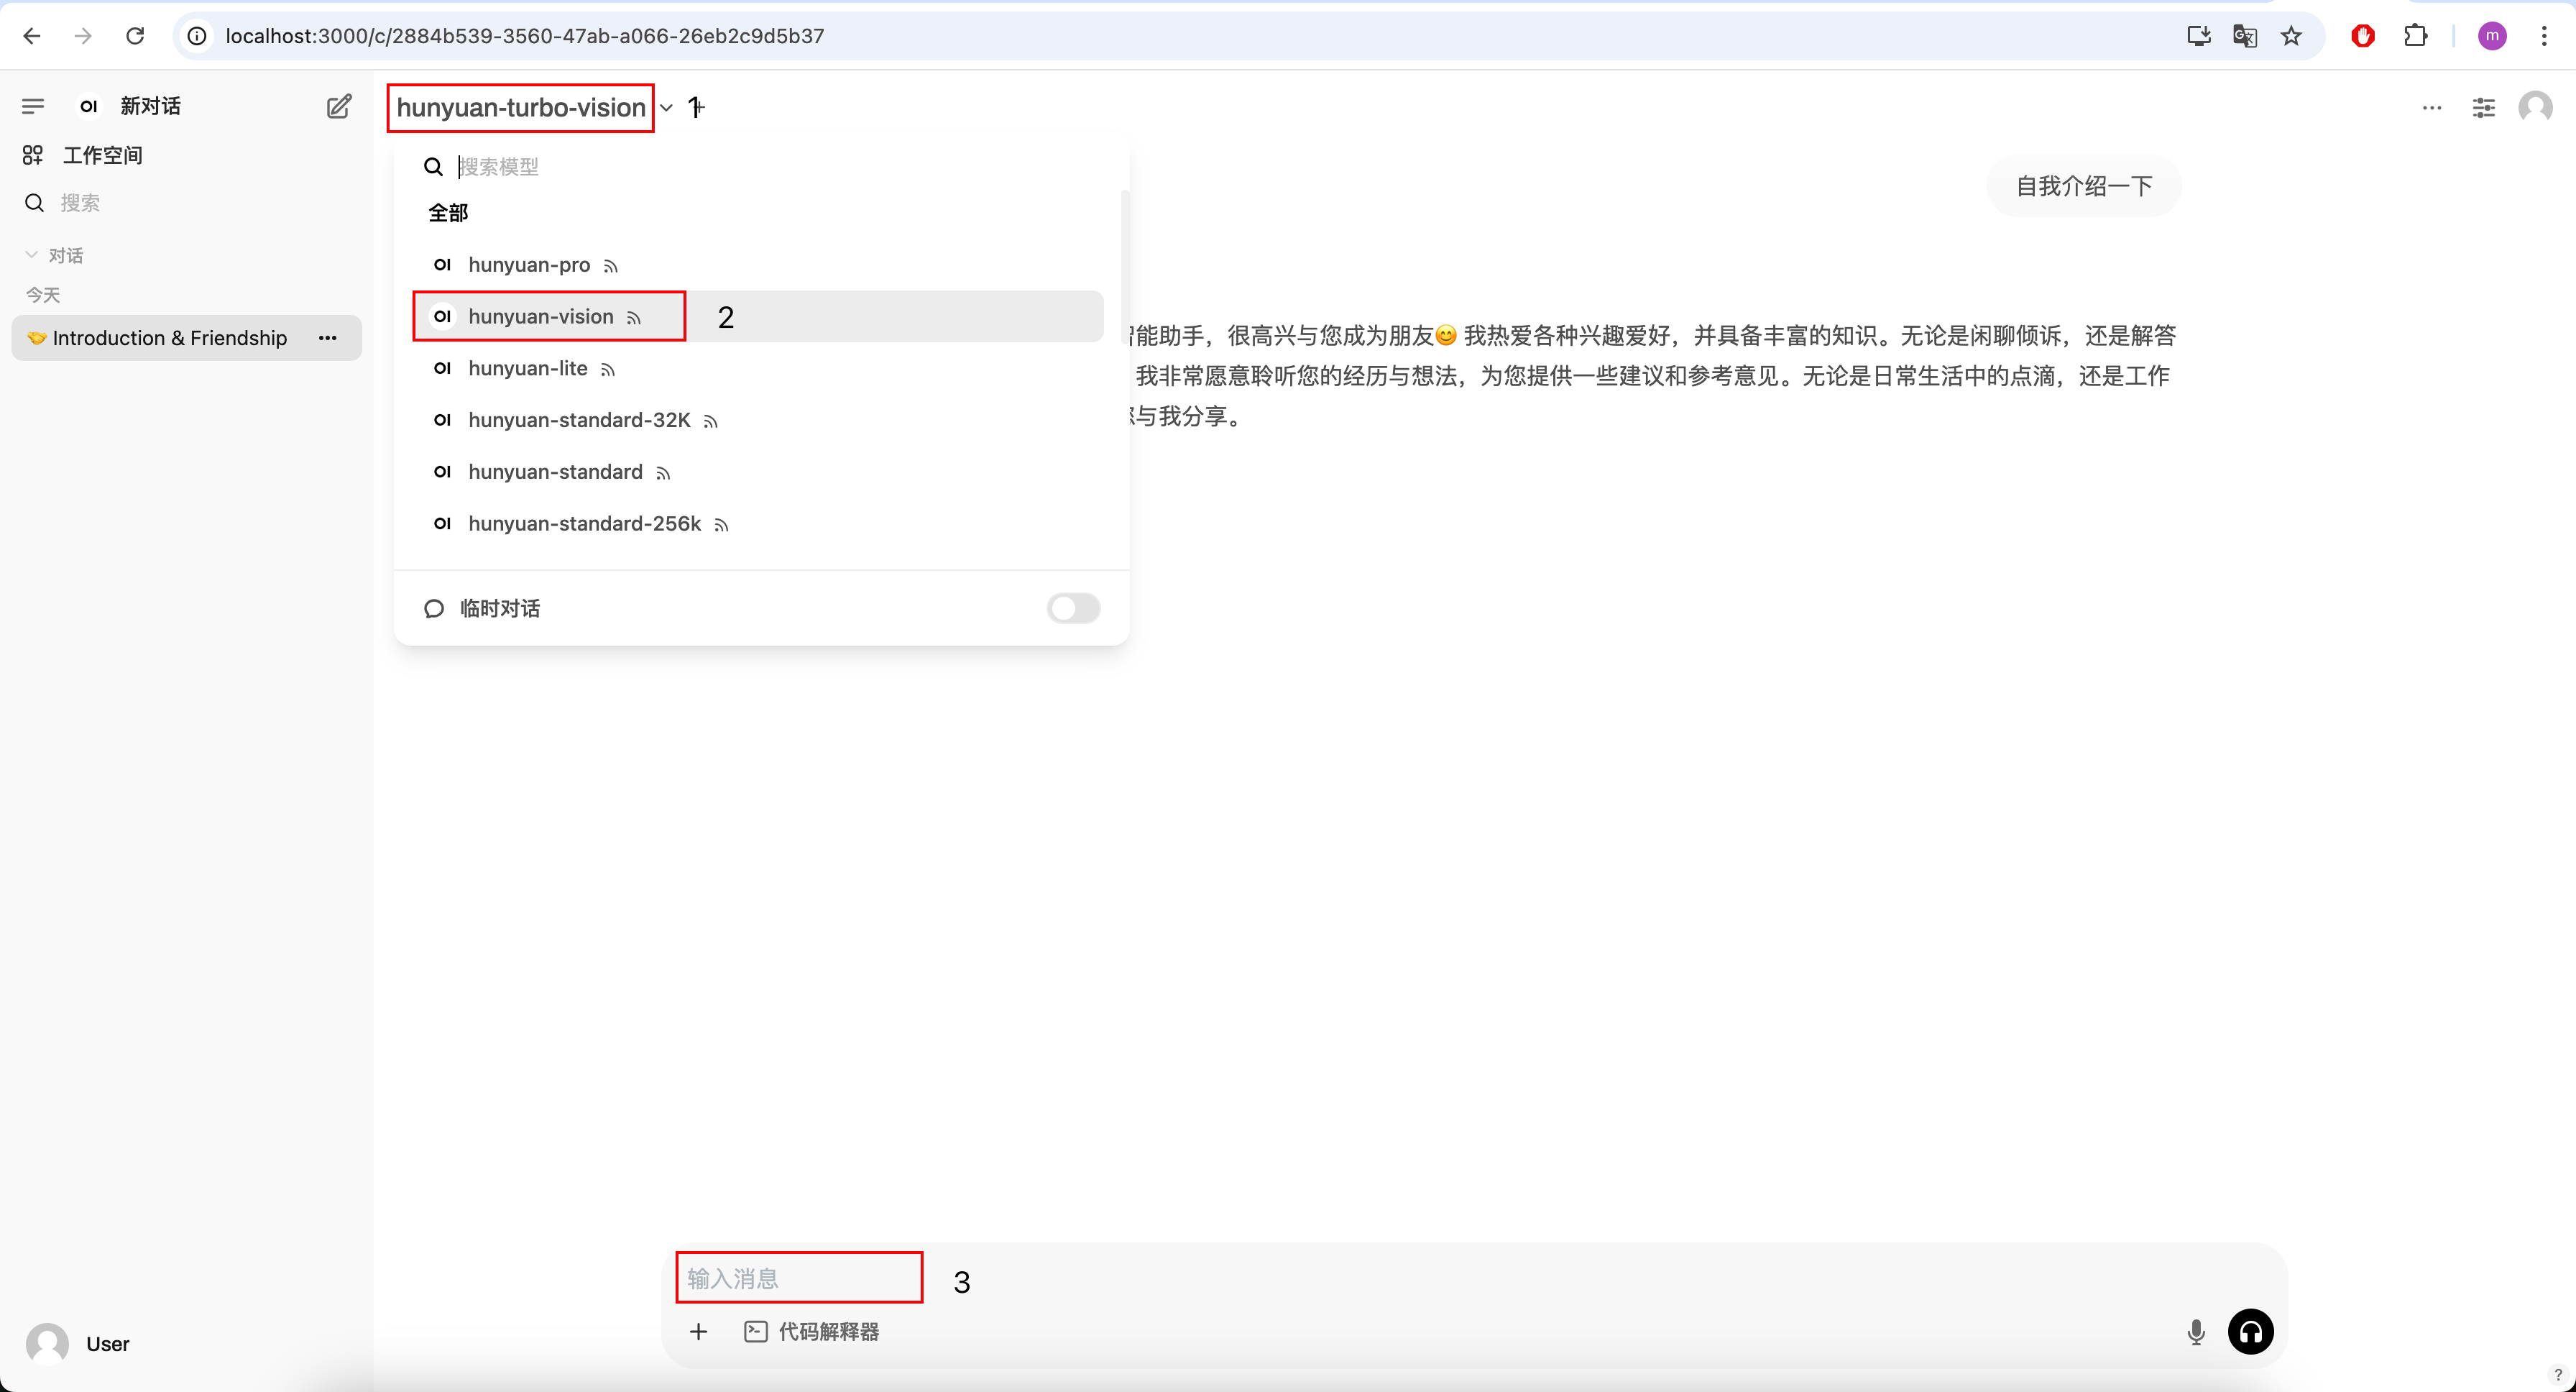Click the 今天 date group label
The image size is (2576, 1392).
coord(43,295)
